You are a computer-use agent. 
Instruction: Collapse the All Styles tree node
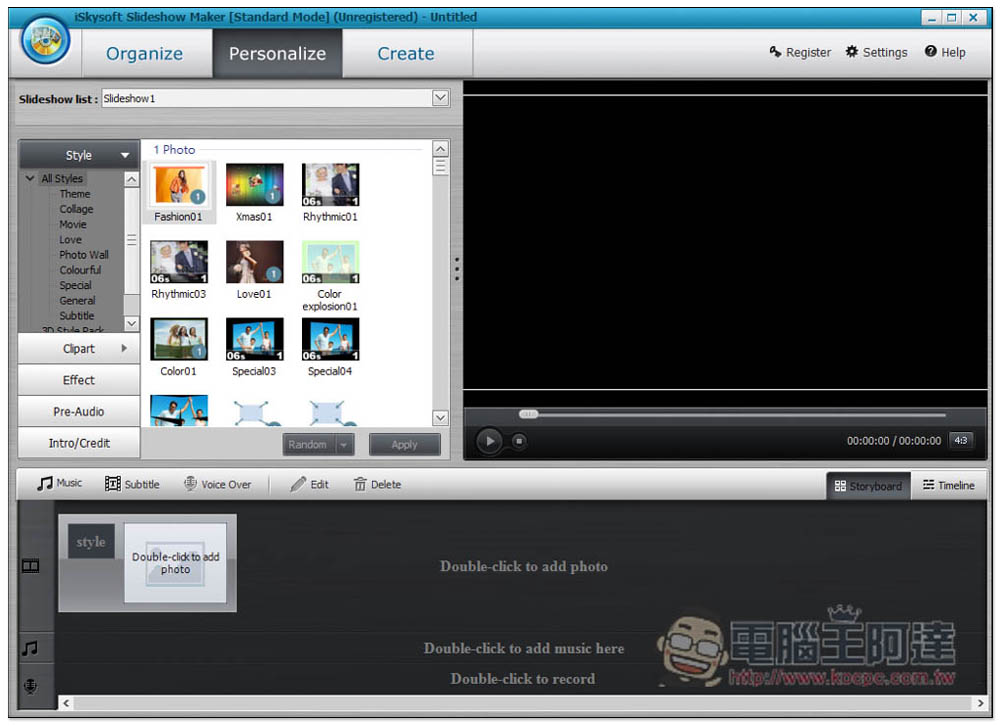[x=30, y=179]
